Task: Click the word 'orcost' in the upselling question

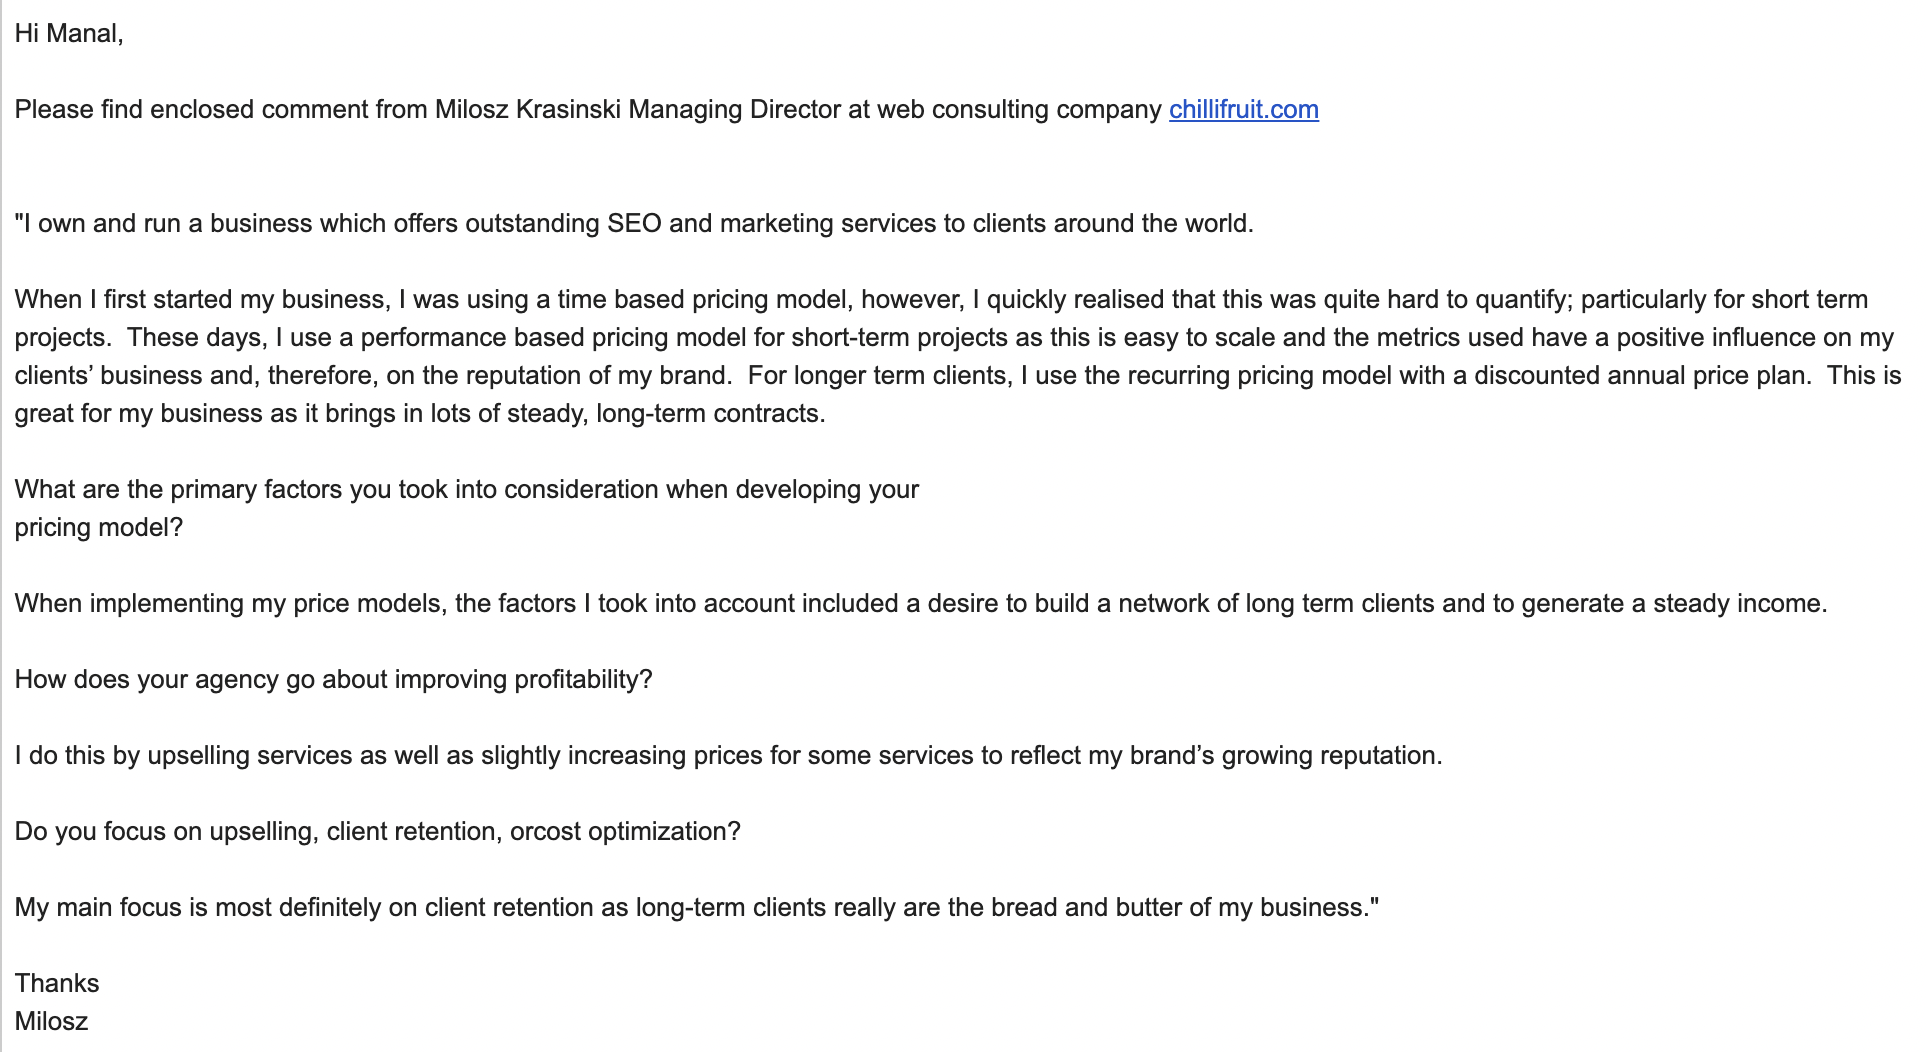Action: click(545, 831)
